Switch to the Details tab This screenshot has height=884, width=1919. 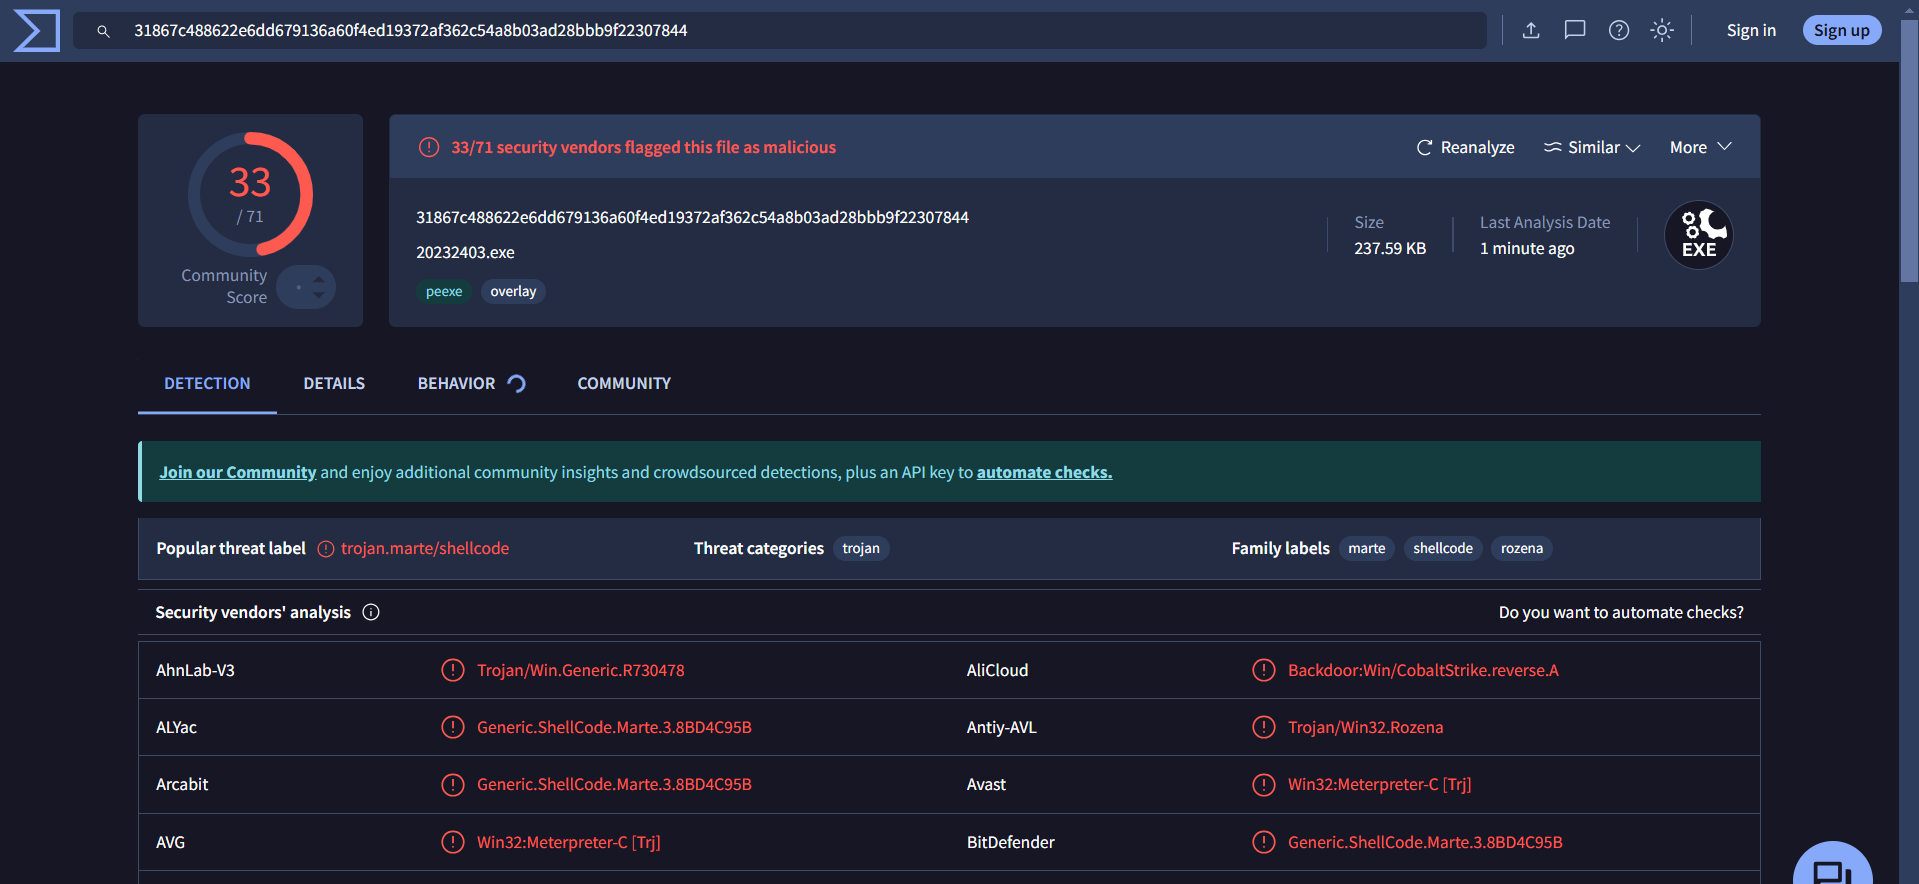[x=334, y=383]
